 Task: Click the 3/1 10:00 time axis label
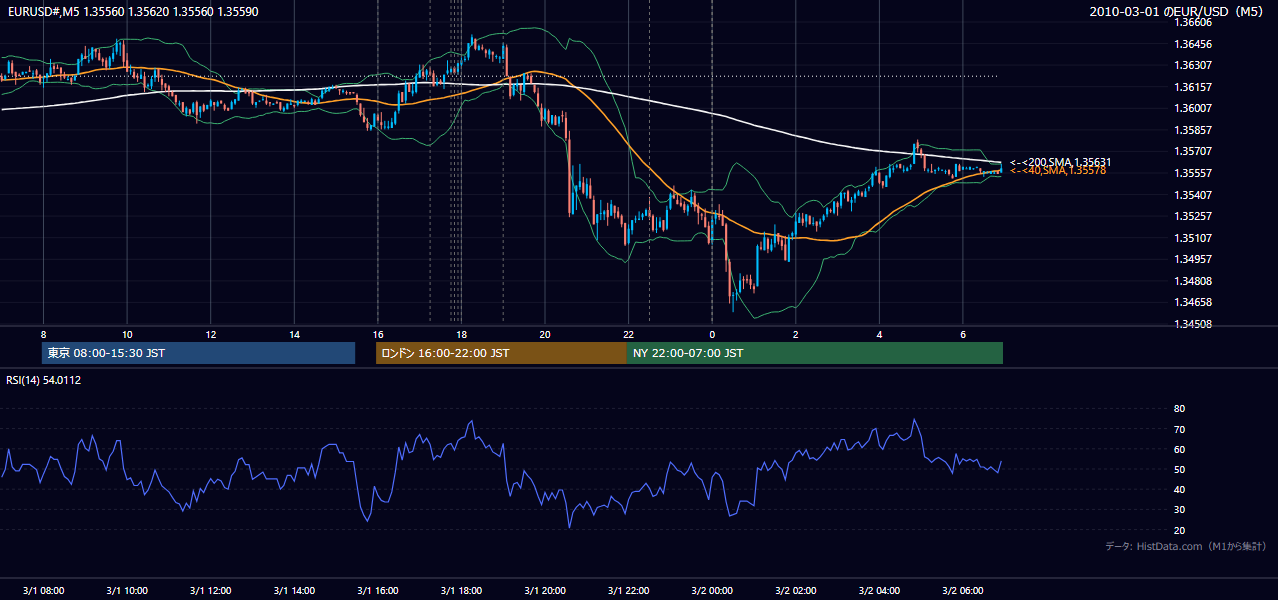click(127, 591)
